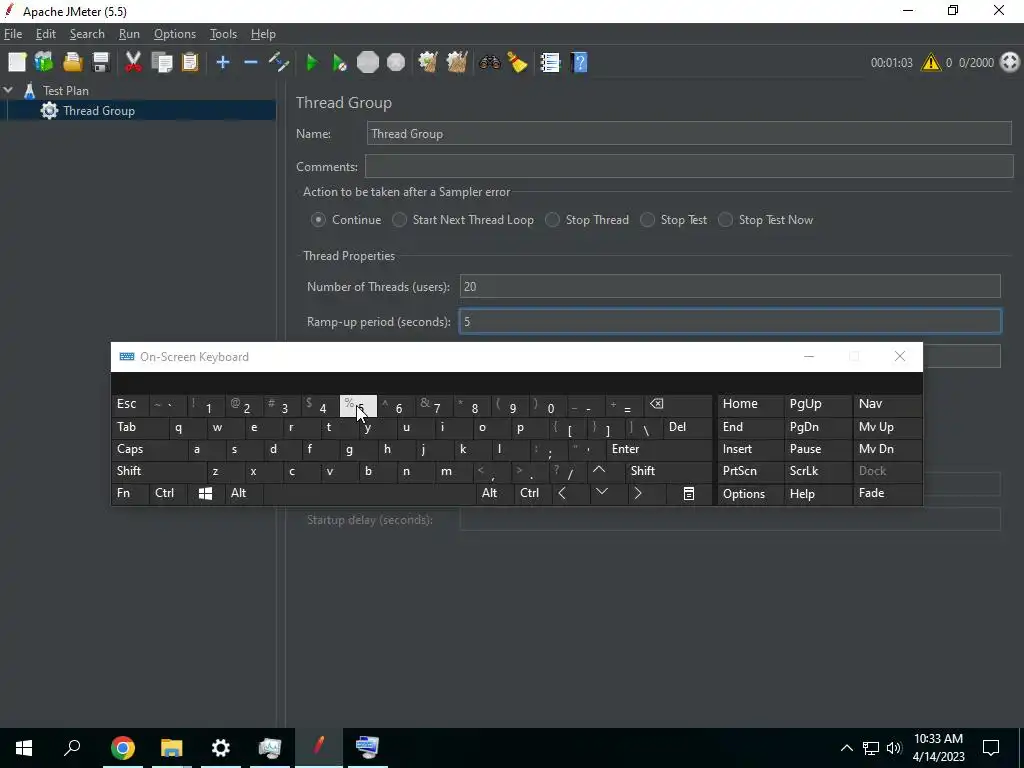Click the Toggle enable/disable toolbar icon
Screen dimensions: 1024x768
point(279,63)
